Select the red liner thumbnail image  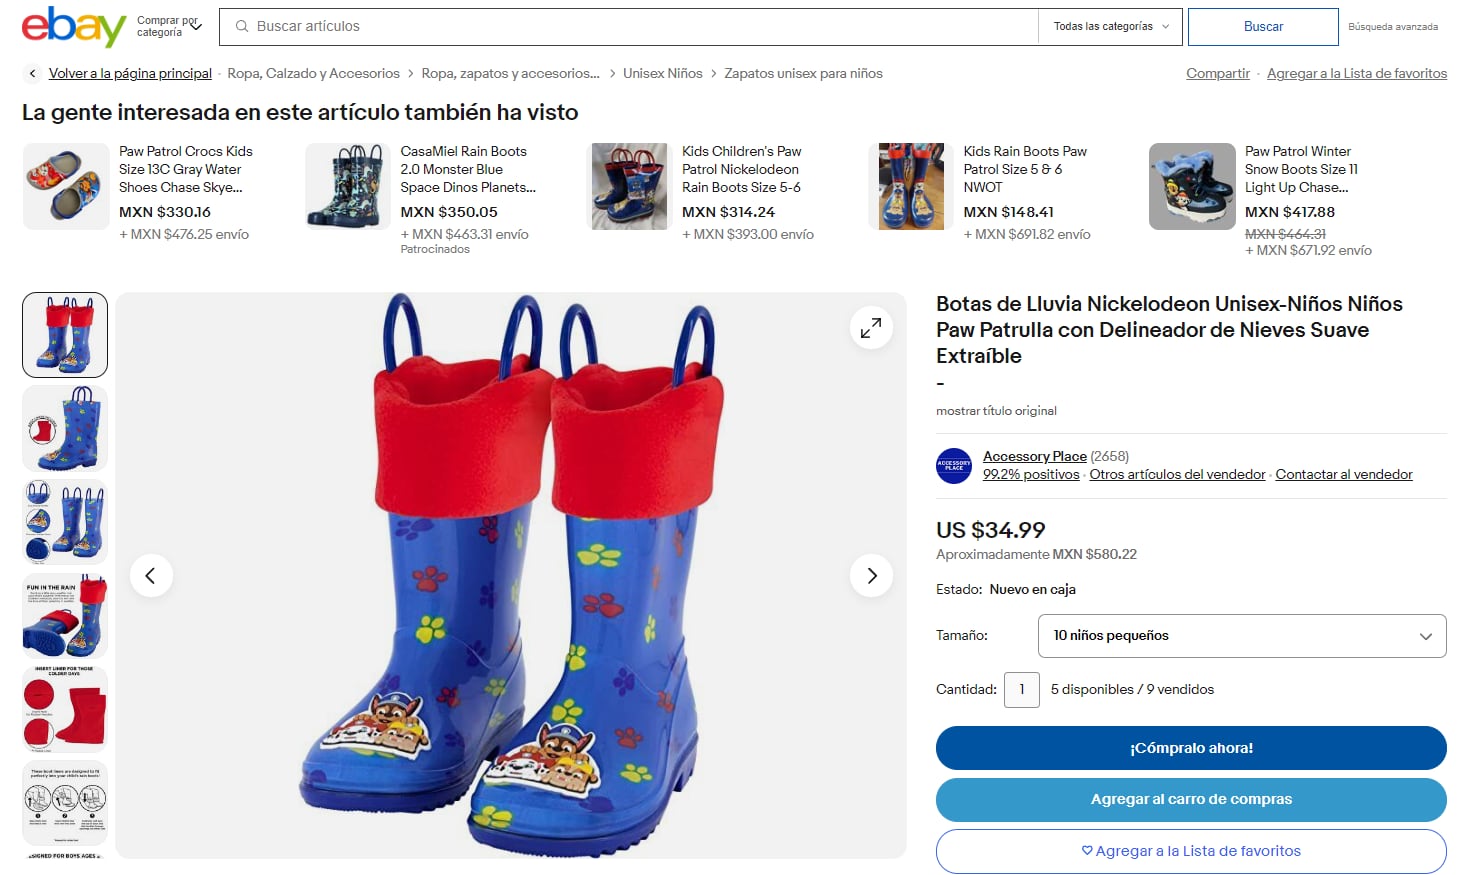[65, 709]
